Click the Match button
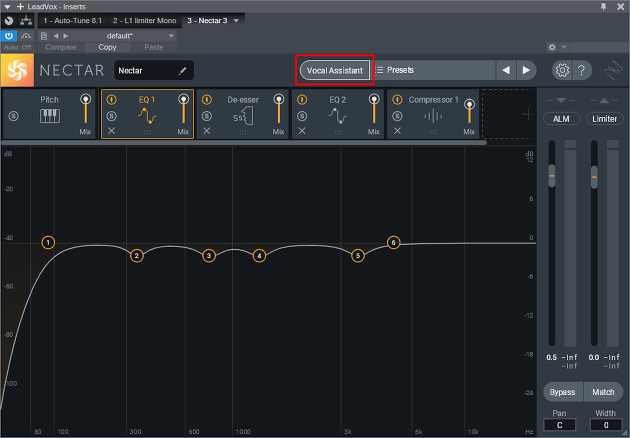This screenshot has width=630, height=438. (603, 392)
